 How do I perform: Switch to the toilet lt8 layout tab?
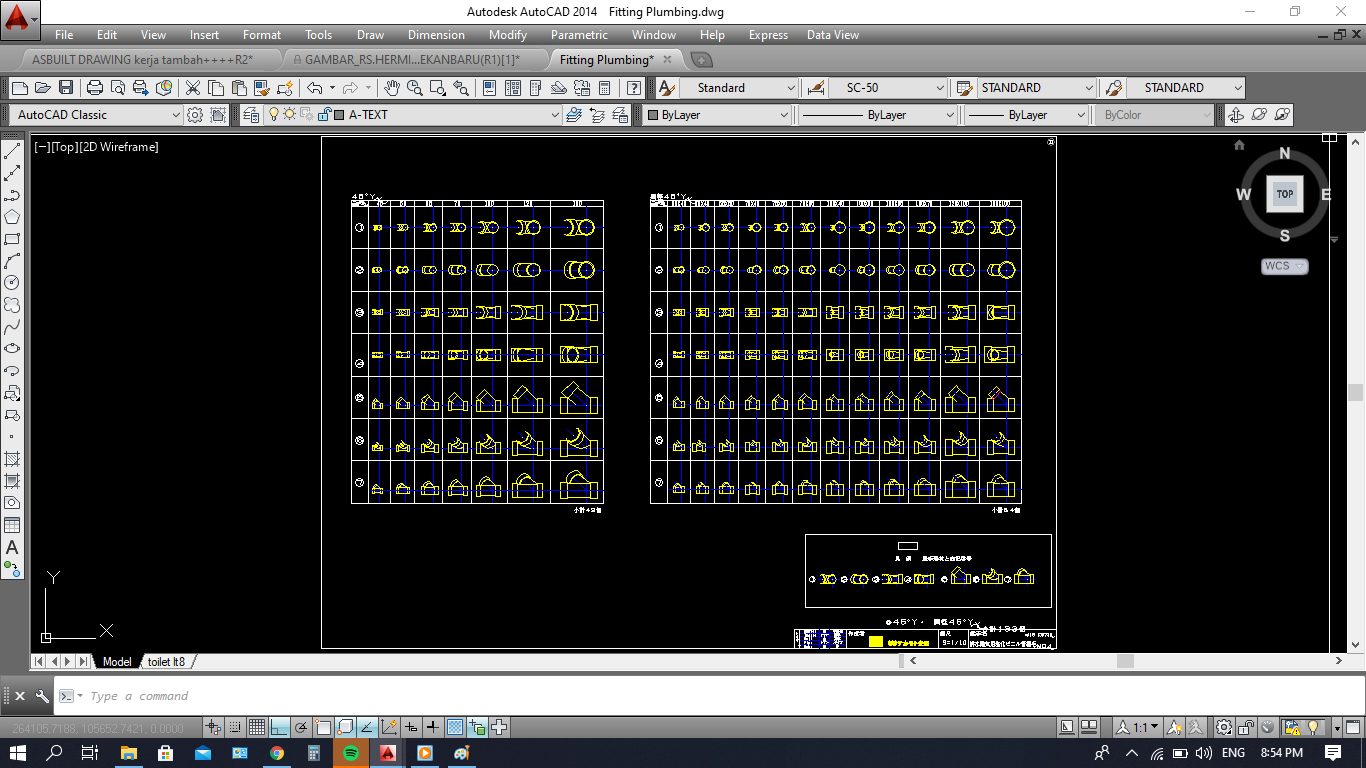[x=167, y=661]
